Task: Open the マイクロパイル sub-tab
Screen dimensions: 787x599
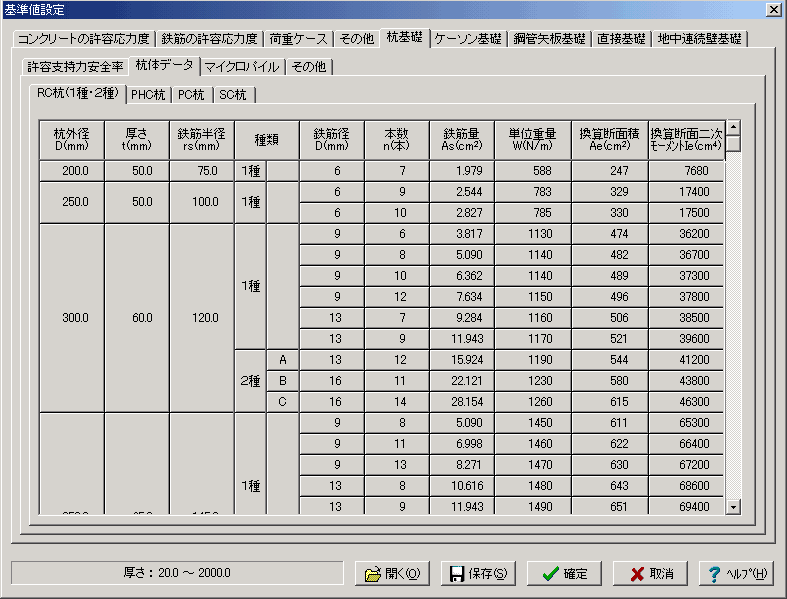Action: tap(242, 67)
